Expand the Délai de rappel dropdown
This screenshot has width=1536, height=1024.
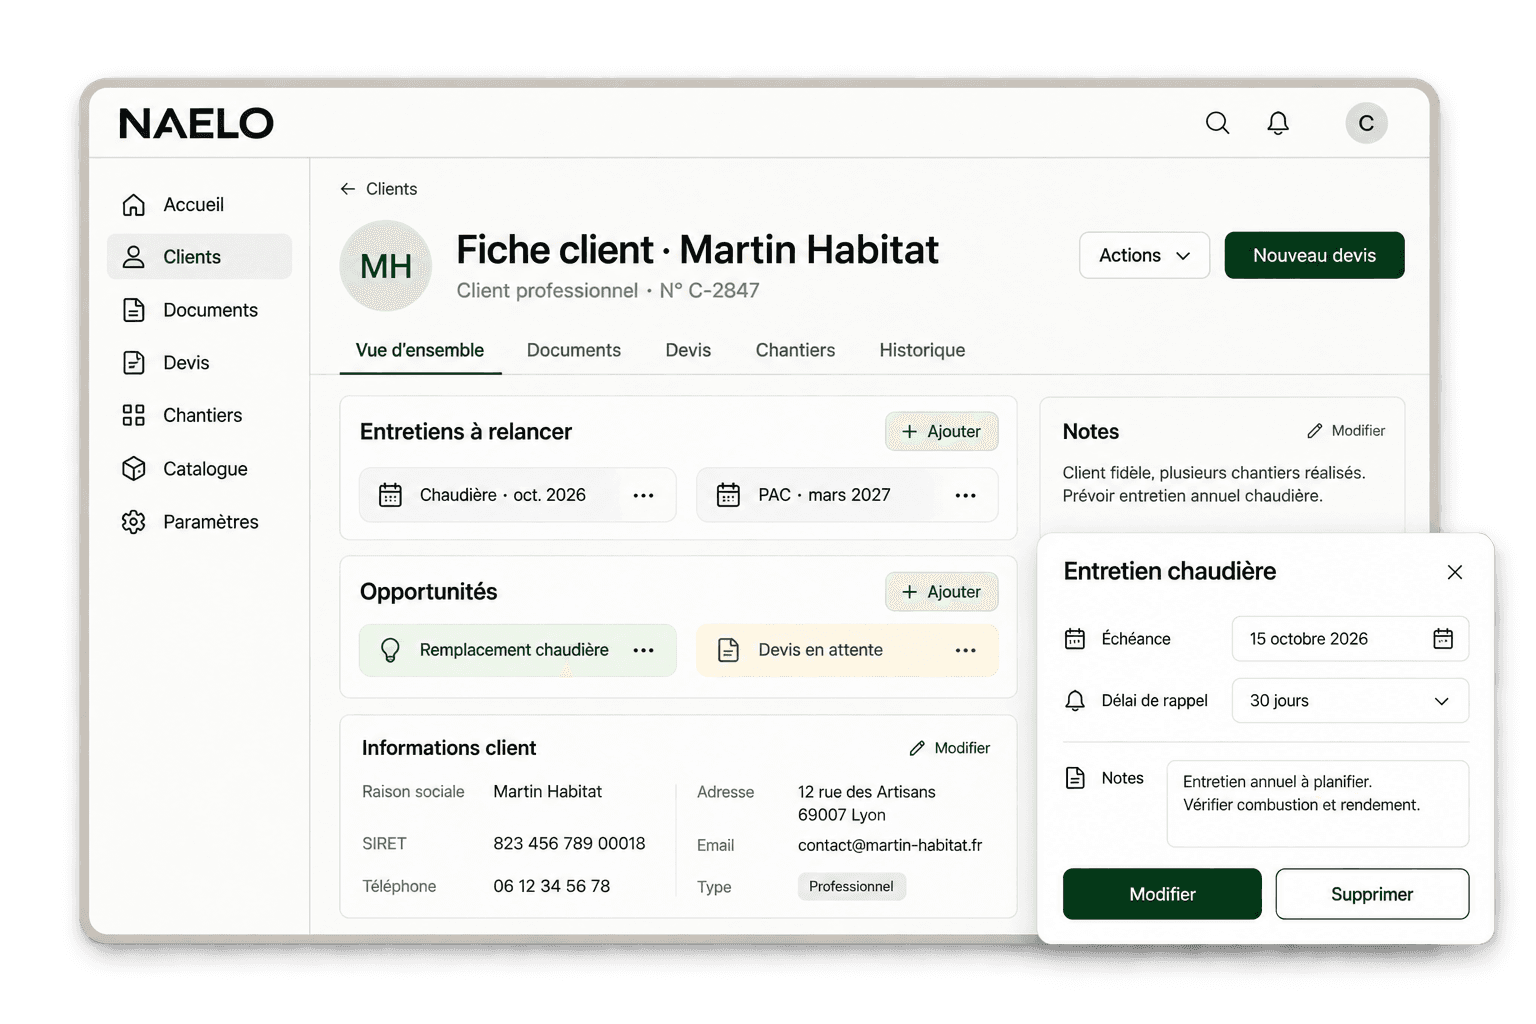click(x=1350, y=701)
